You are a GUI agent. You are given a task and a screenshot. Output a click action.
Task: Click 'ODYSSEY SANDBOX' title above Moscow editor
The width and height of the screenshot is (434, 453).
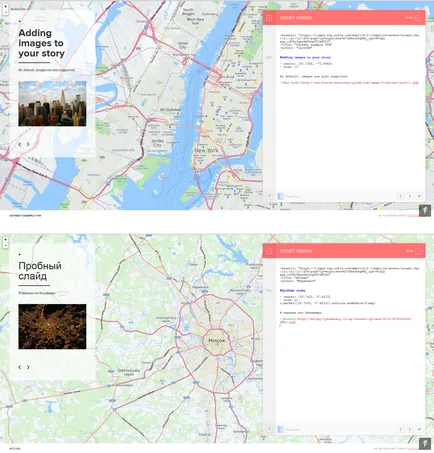[296, 251]
